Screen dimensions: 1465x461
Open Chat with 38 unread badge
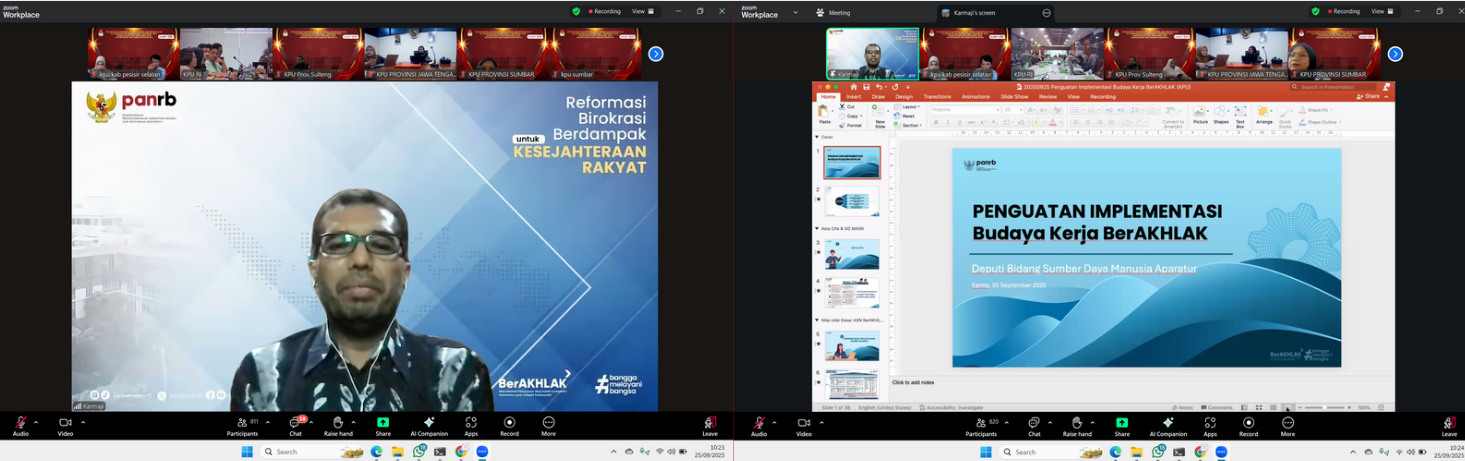[x=296, y=423]
